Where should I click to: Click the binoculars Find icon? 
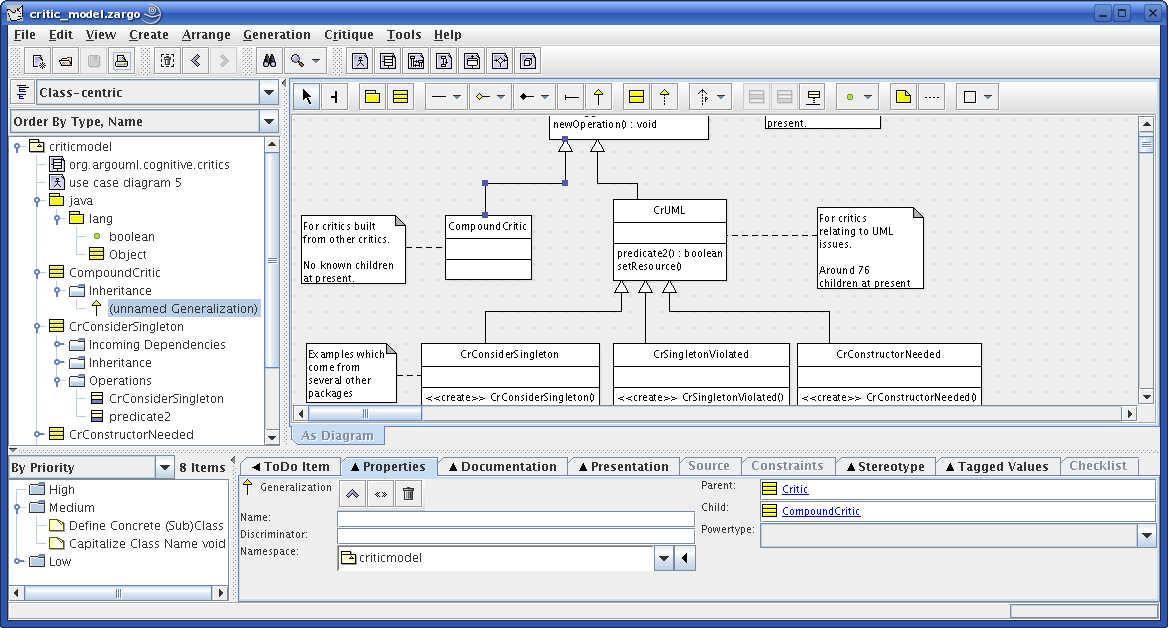coord(269,61)
